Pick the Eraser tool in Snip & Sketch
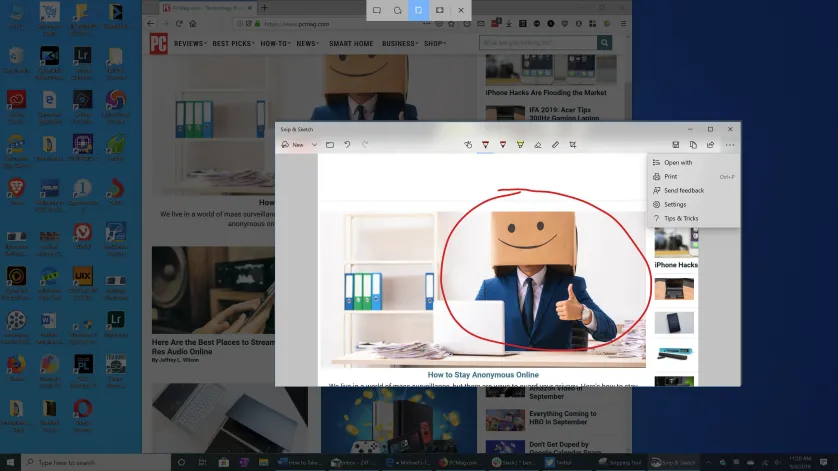Image resolution: width=838 pixels, height=471 pixels. 538,145
